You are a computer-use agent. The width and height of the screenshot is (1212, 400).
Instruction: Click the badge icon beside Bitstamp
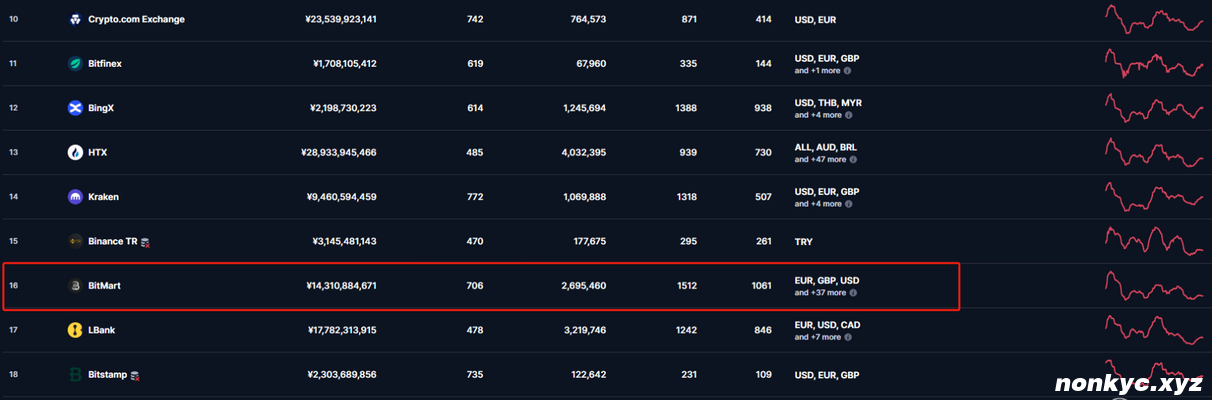(135, 375)
